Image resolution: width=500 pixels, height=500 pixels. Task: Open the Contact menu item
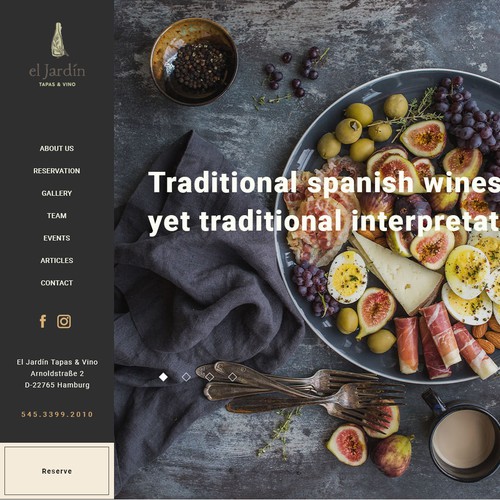tap(57, 283)
